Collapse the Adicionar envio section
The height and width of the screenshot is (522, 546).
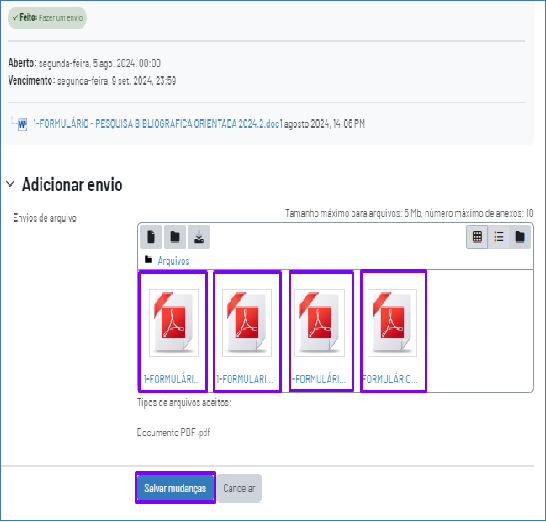pos(10,184)
